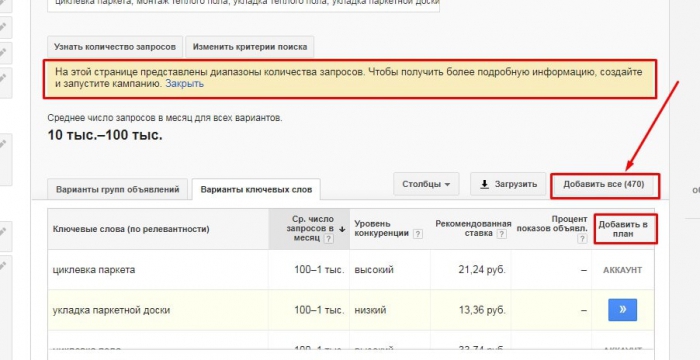This screenshot has width=700, height=360.
Task: Add 'укладка паркетной доски' to plan with the blue arrow button
Action: 622,310
